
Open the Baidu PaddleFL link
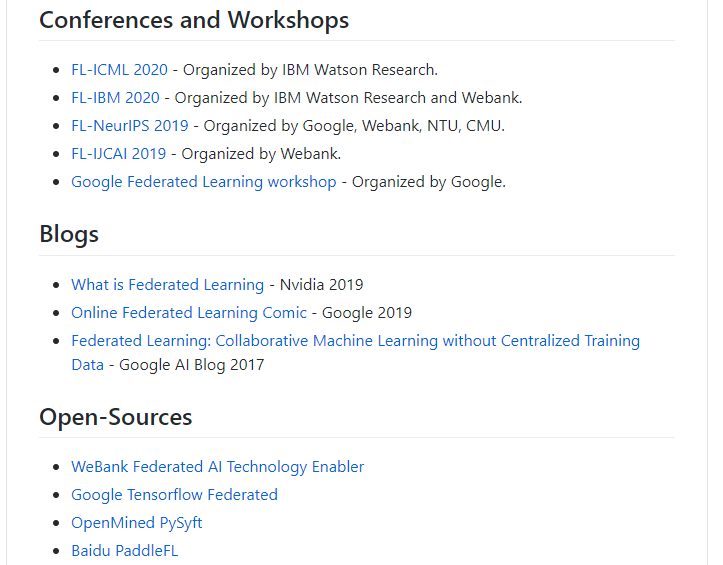click(x=124, y=551)
